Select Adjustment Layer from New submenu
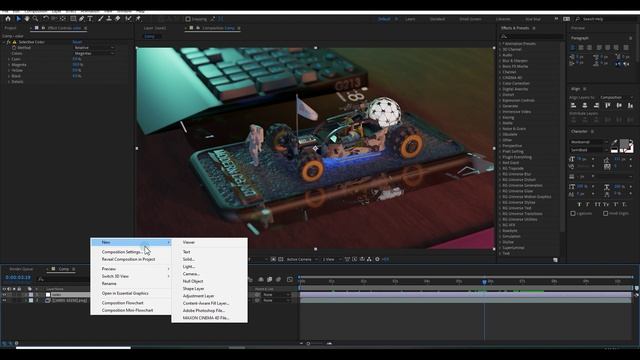This screenshot has width=640, height=360. pos(198,296)
